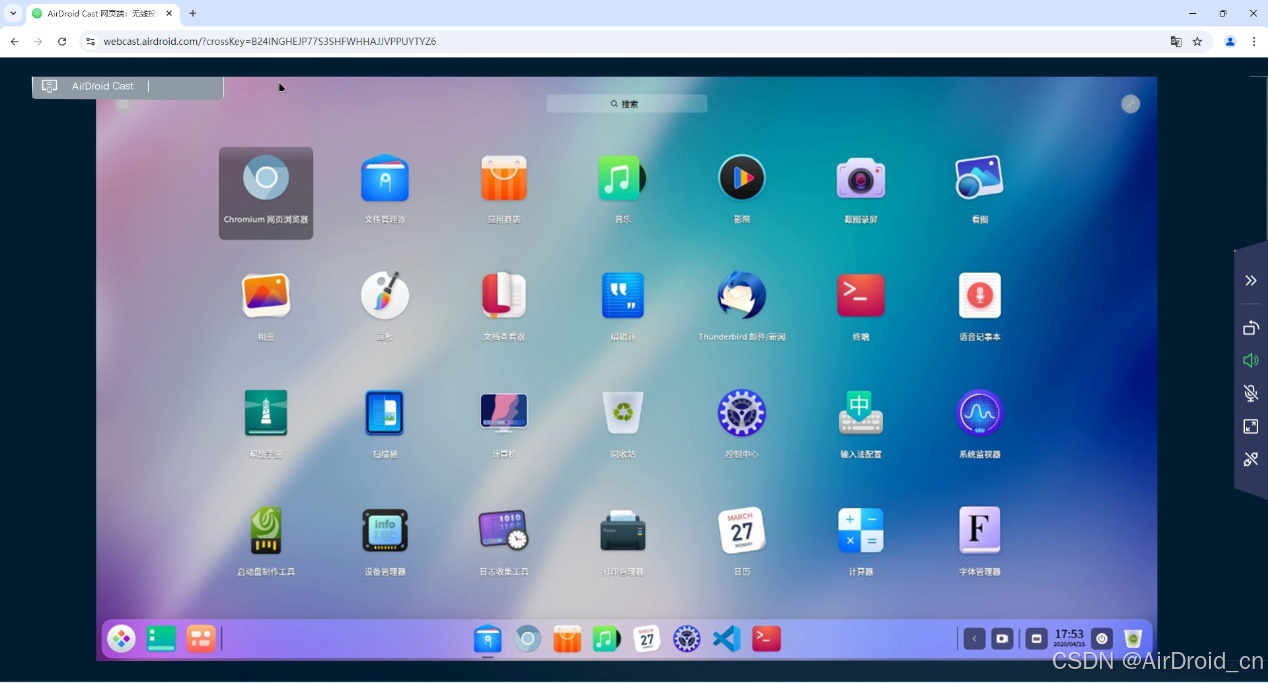This screenshot has width=1268, height=683.
Task: Launch the 日志收集工具 app
Action: pos(503,530)
